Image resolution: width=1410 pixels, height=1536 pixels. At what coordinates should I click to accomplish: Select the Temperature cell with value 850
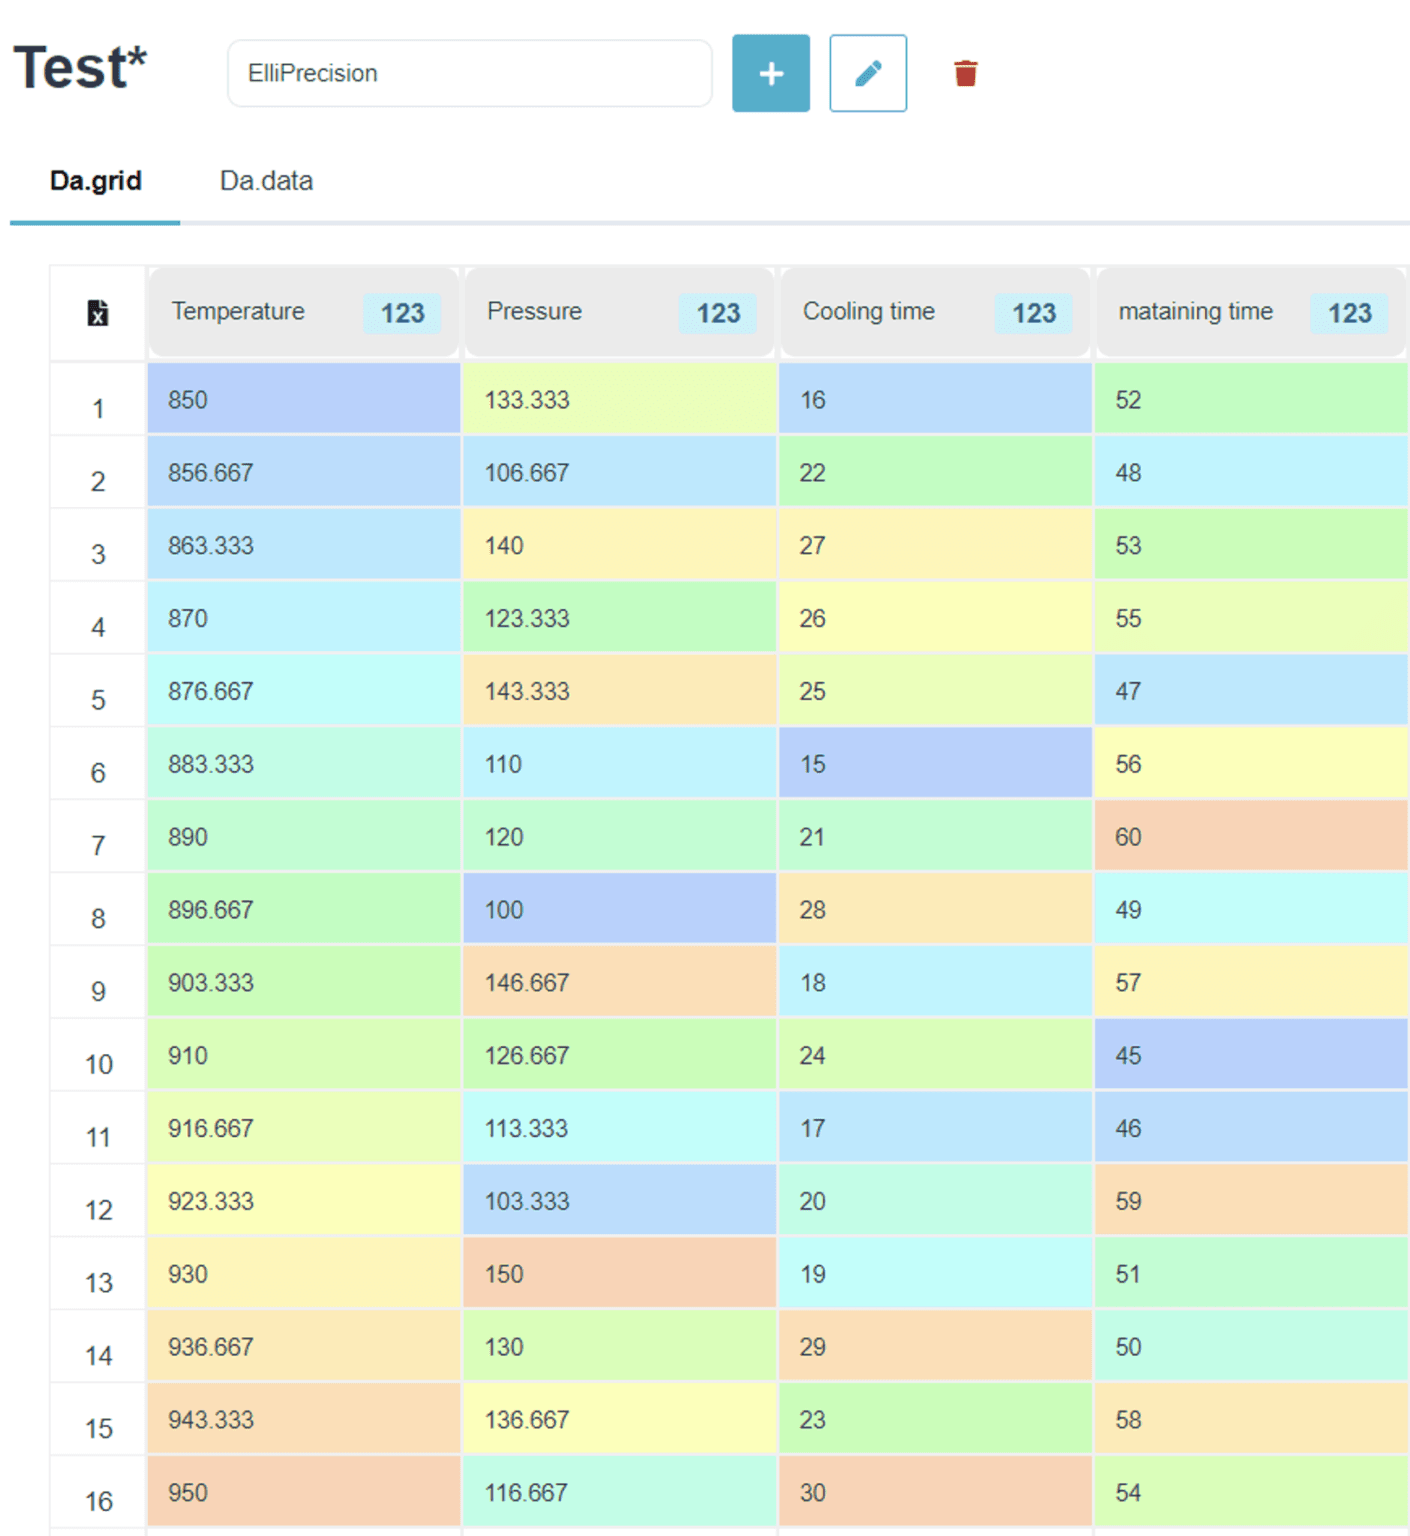pyautogui.click(x=303, y=399)
